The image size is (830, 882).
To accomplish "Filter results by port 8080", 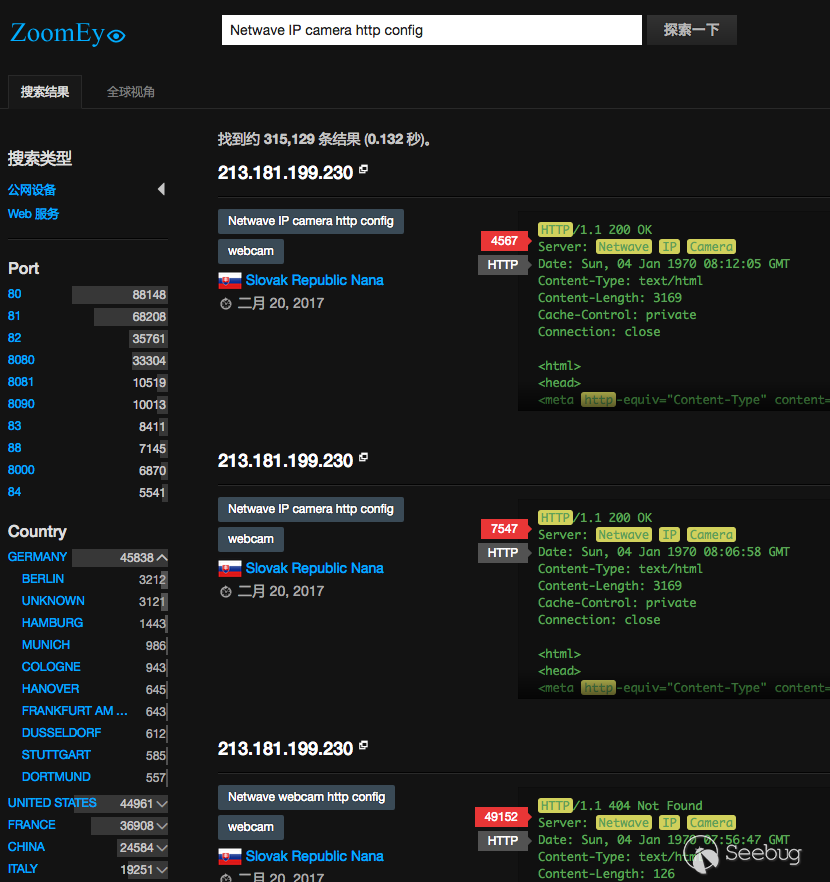I will 21,360.
